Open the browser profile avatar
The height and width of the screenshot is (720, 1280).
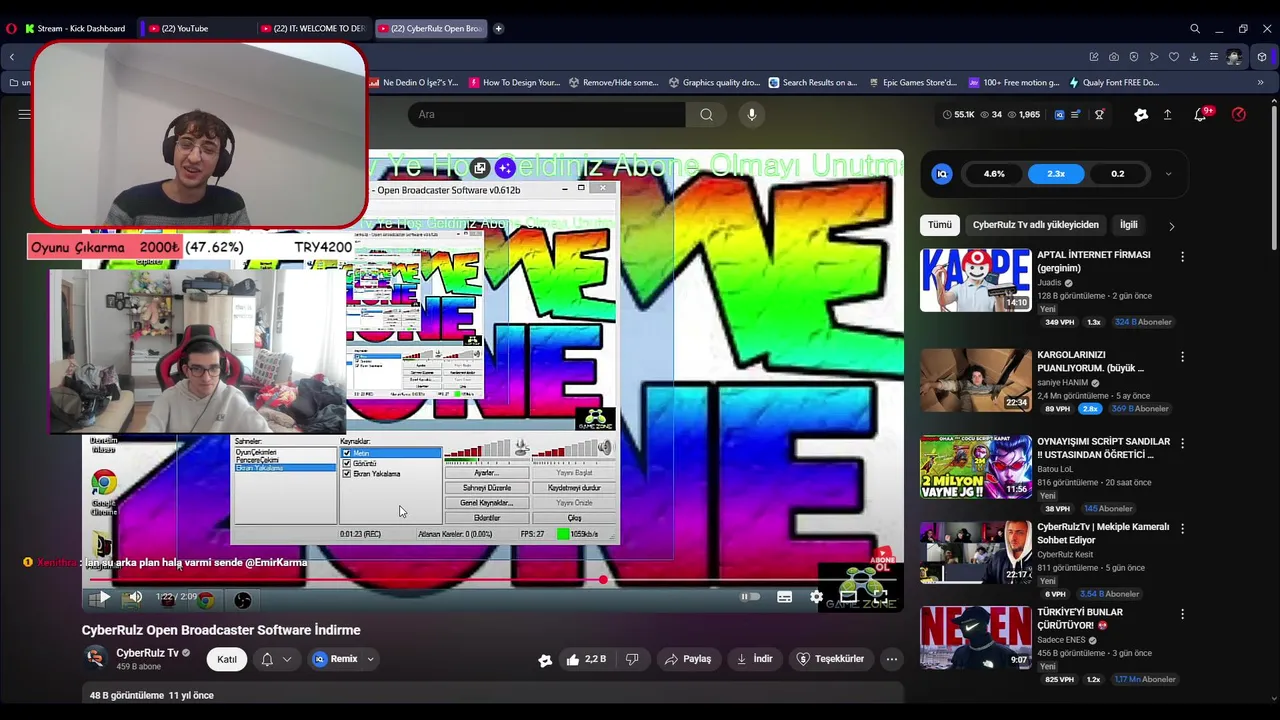[x=1234, y=57]
